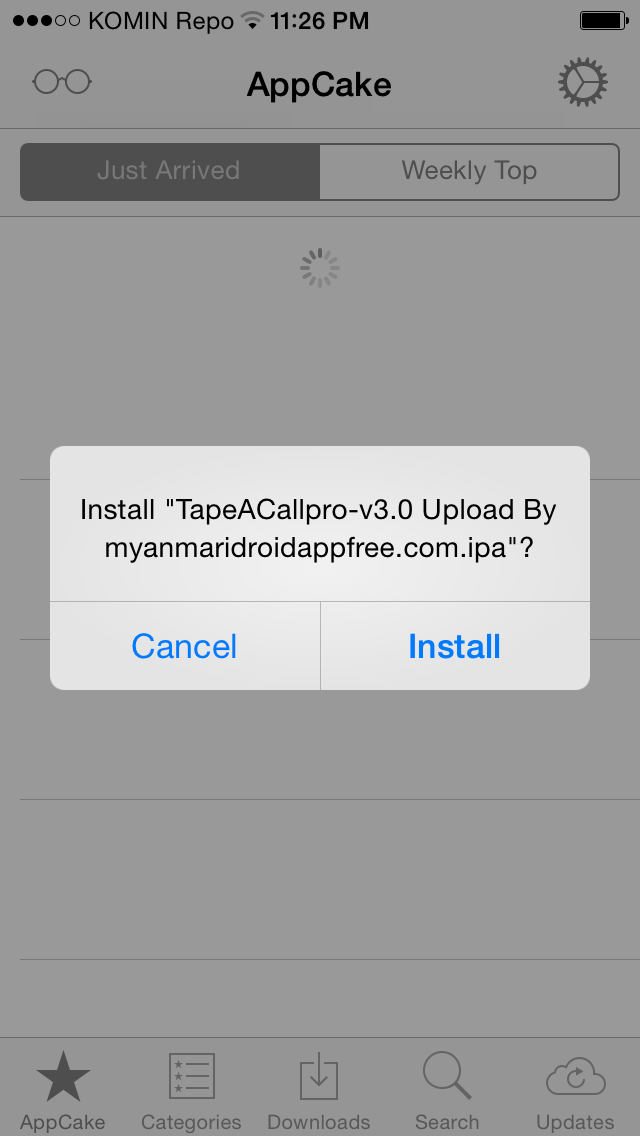Switch to the Weekly Top segment
This screenshot has height=1136, width=640.
click(470, 171)
